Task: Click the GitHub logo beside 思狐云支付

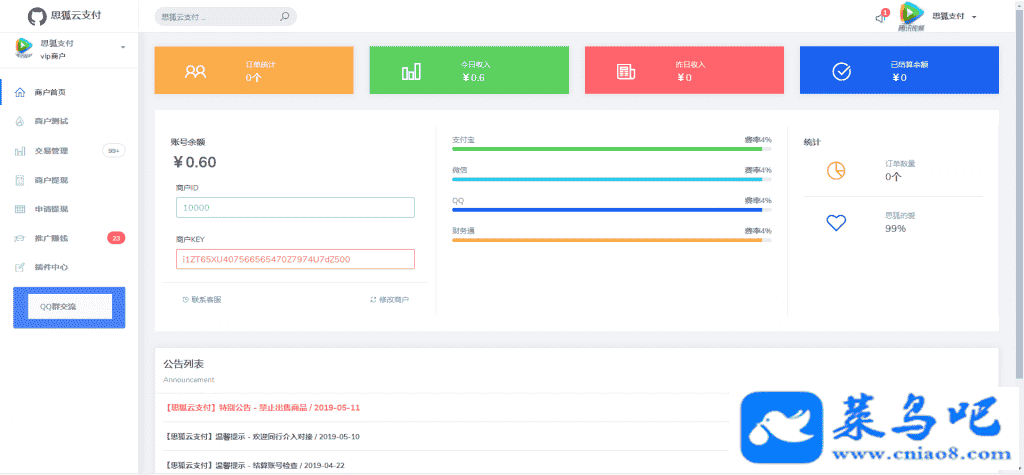Action: pyautogui.click(x=36, y=17)
